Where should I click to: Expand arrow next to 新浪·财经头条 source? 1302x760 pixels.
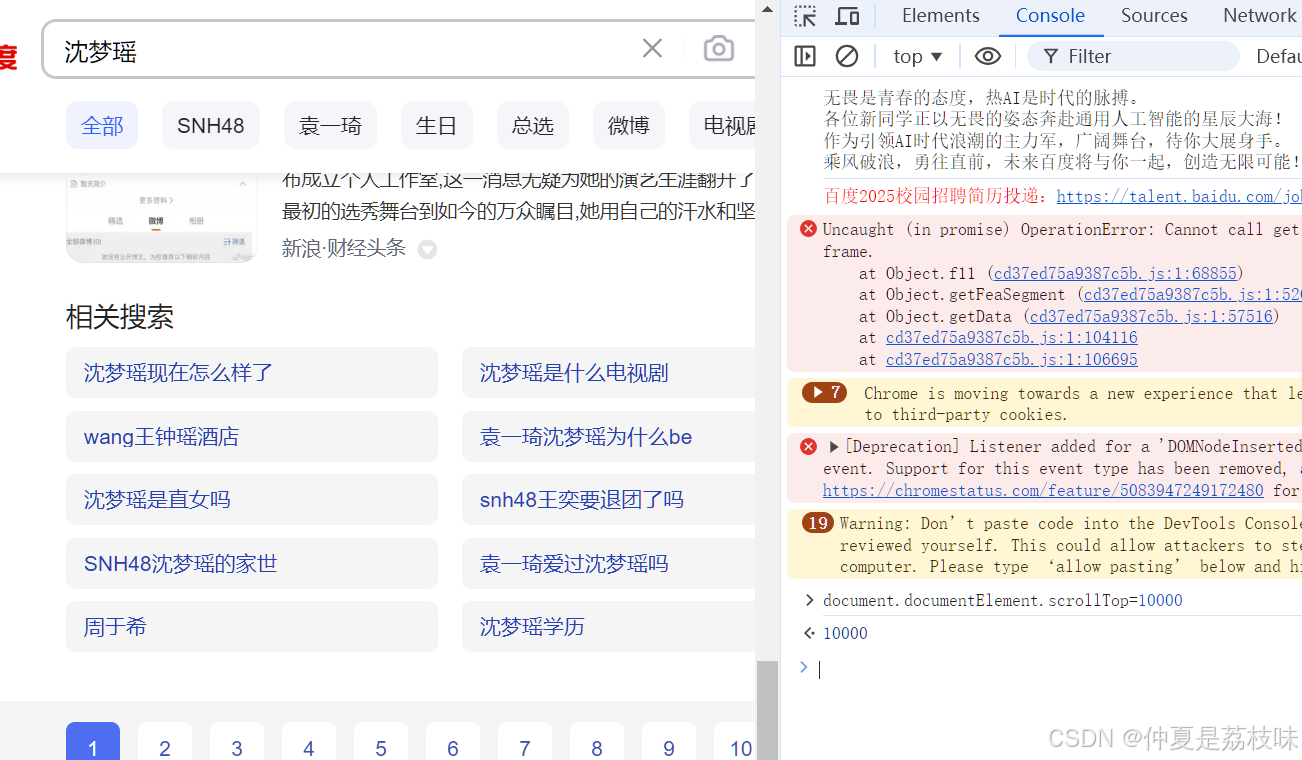tap(427, 250)
